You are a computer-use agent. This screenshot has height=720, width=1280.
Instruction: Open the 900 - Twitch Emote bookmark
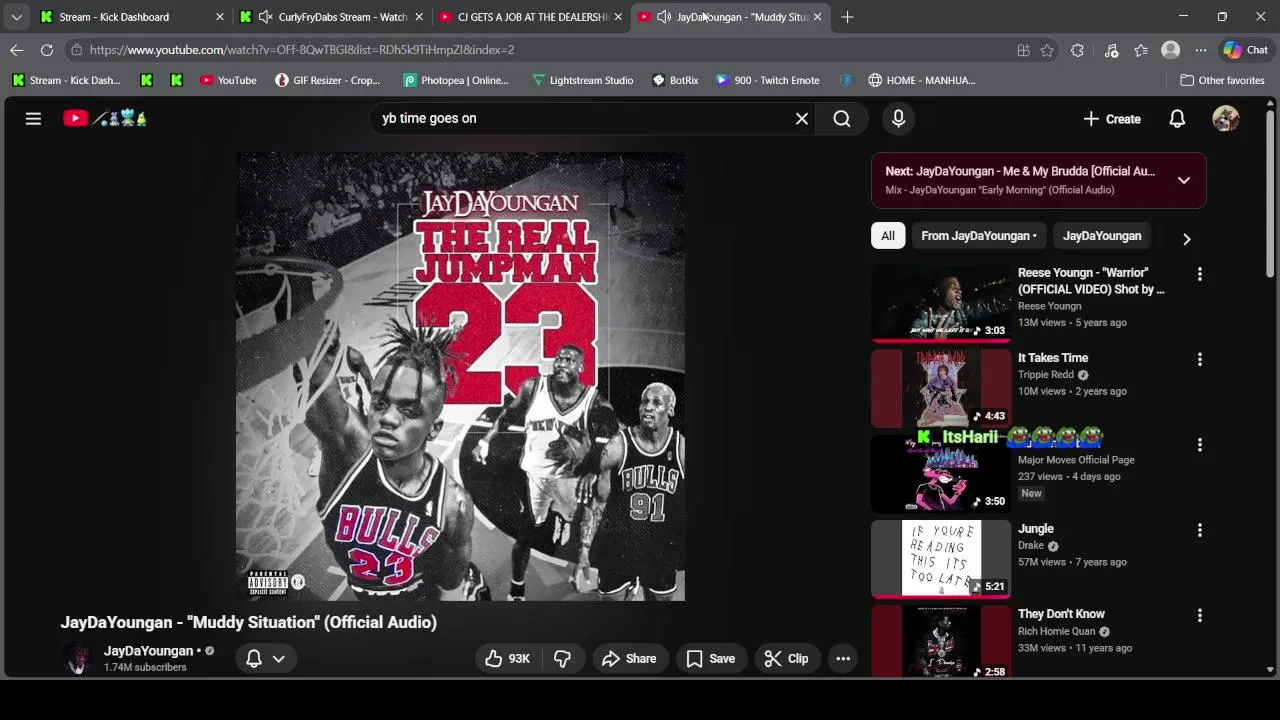click(x=768, y=80)
